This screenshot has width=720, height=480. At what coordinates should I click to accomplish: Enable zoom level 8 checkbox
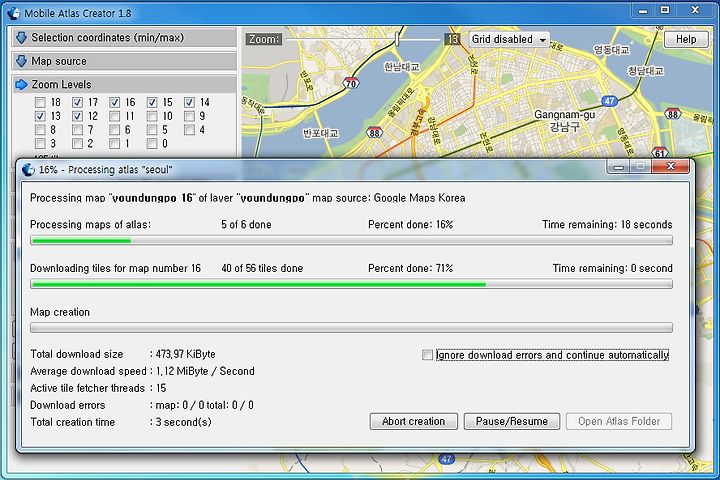coord(40,130)
